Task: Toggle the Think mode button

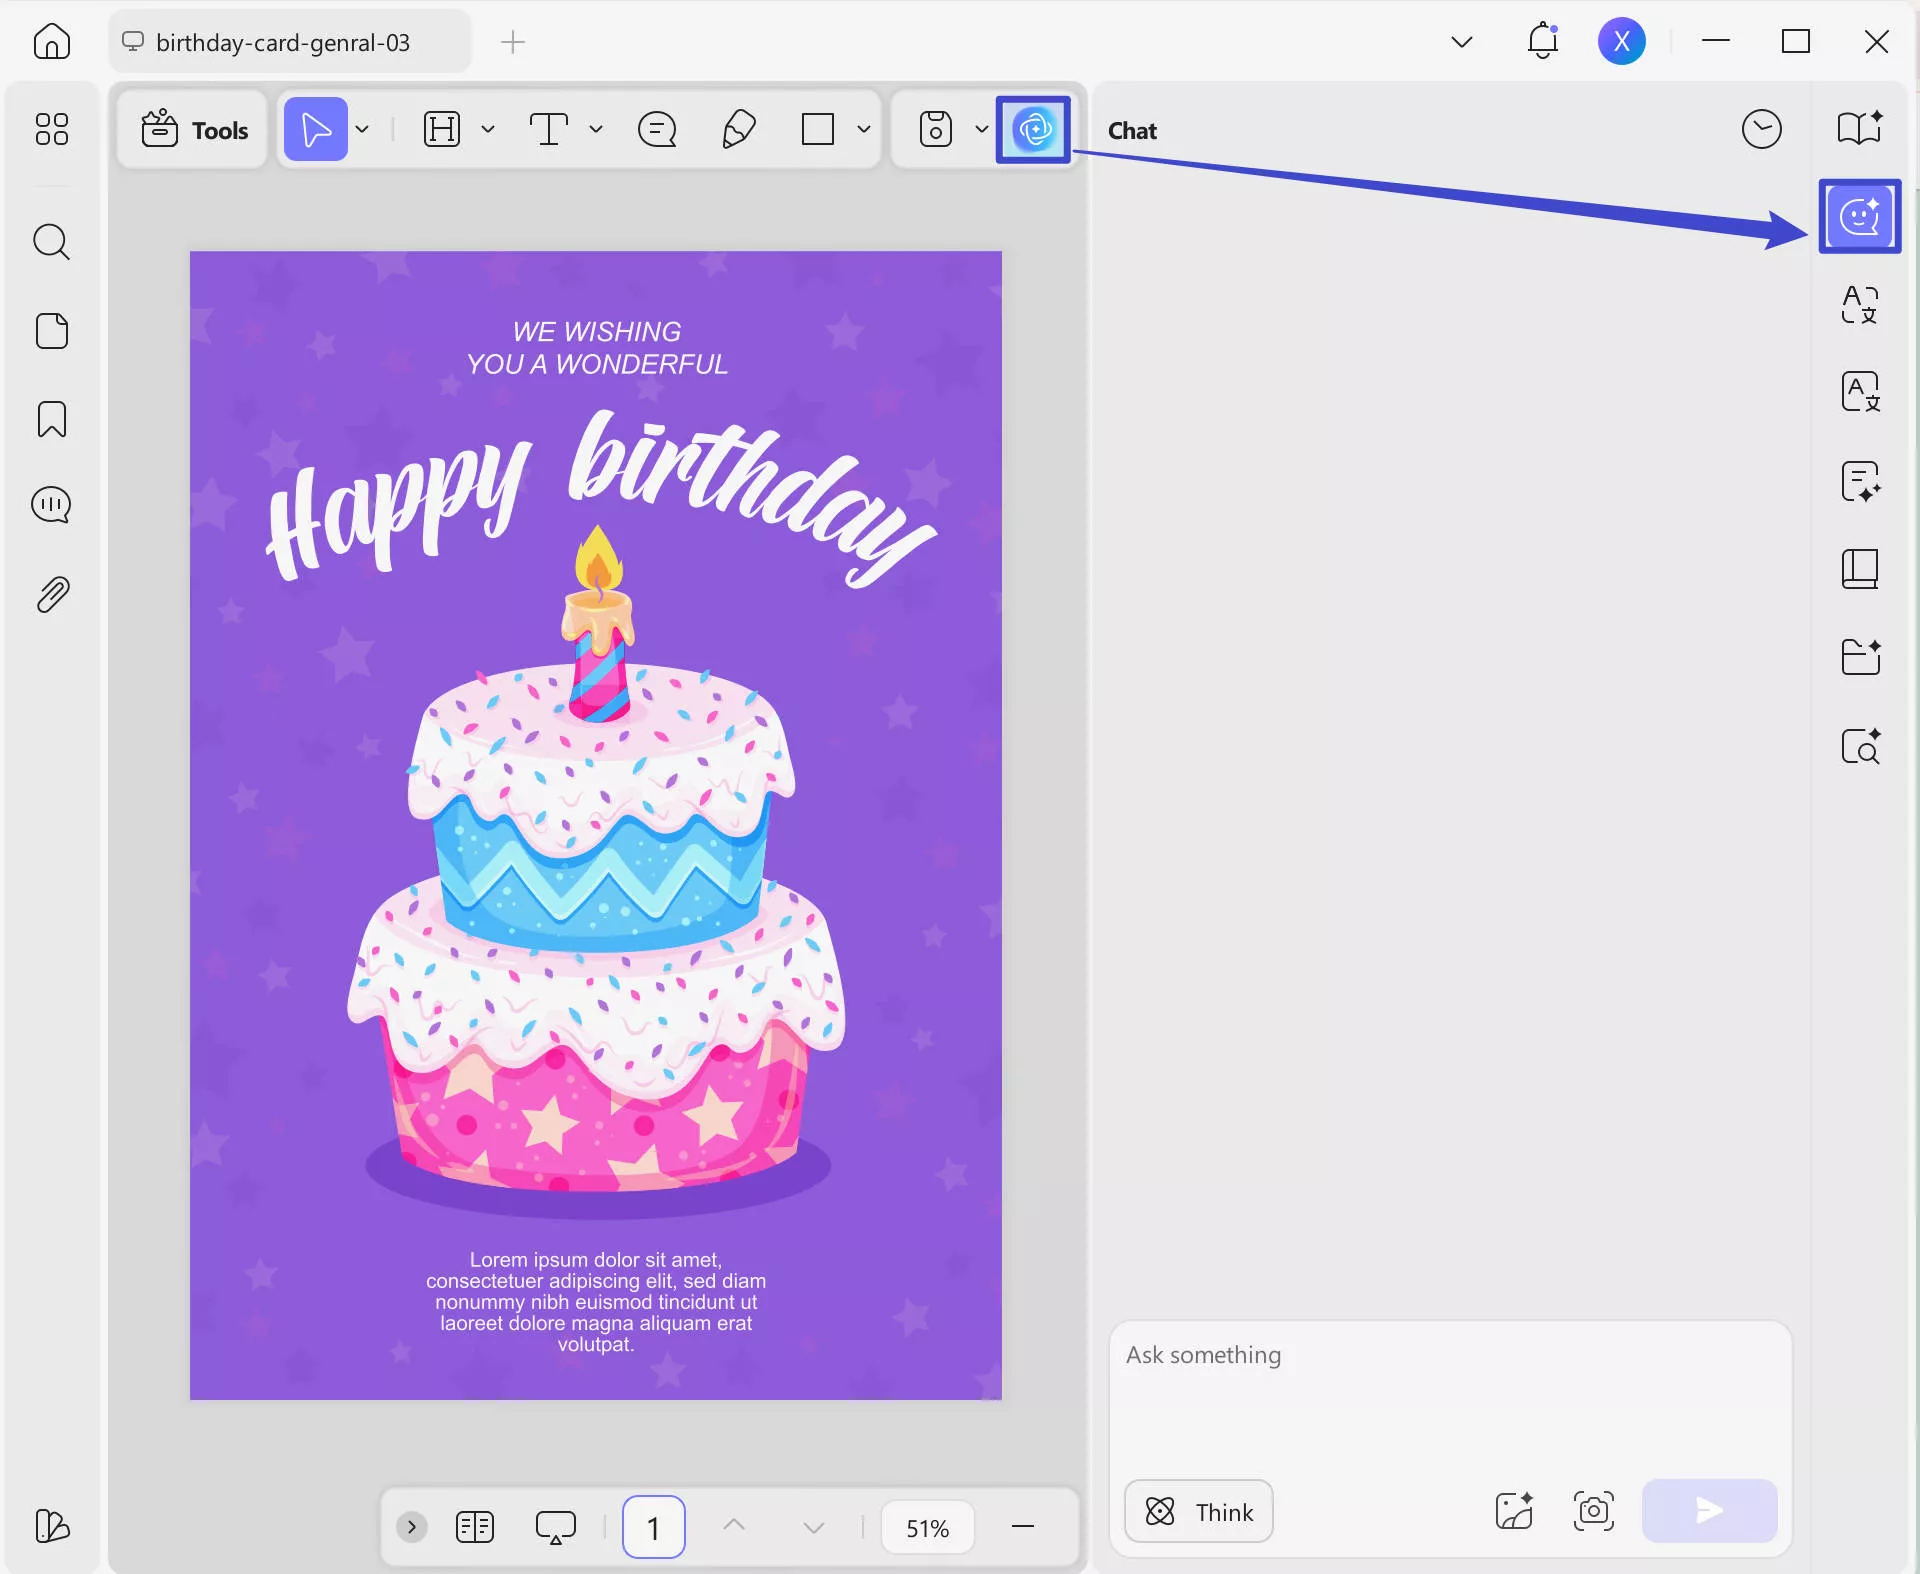Action: 1198,1511
